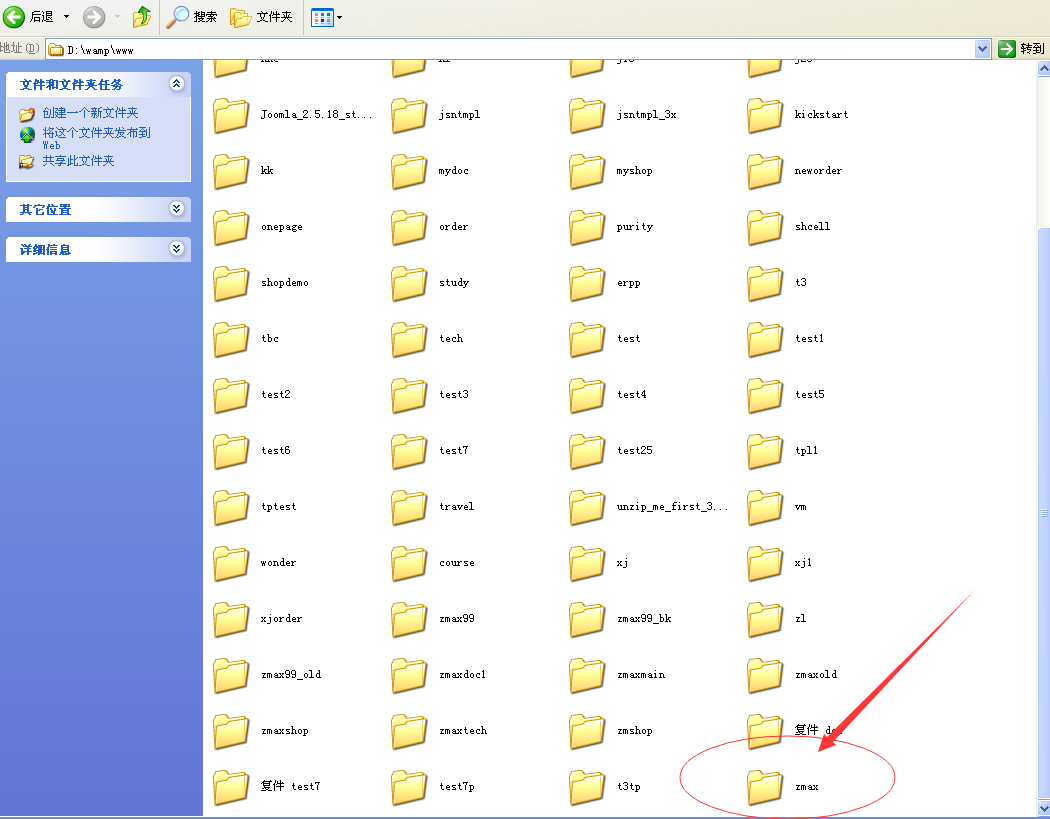
Task: Click the folder name text course
Action: pyautogui.click(x=457, y=563)
